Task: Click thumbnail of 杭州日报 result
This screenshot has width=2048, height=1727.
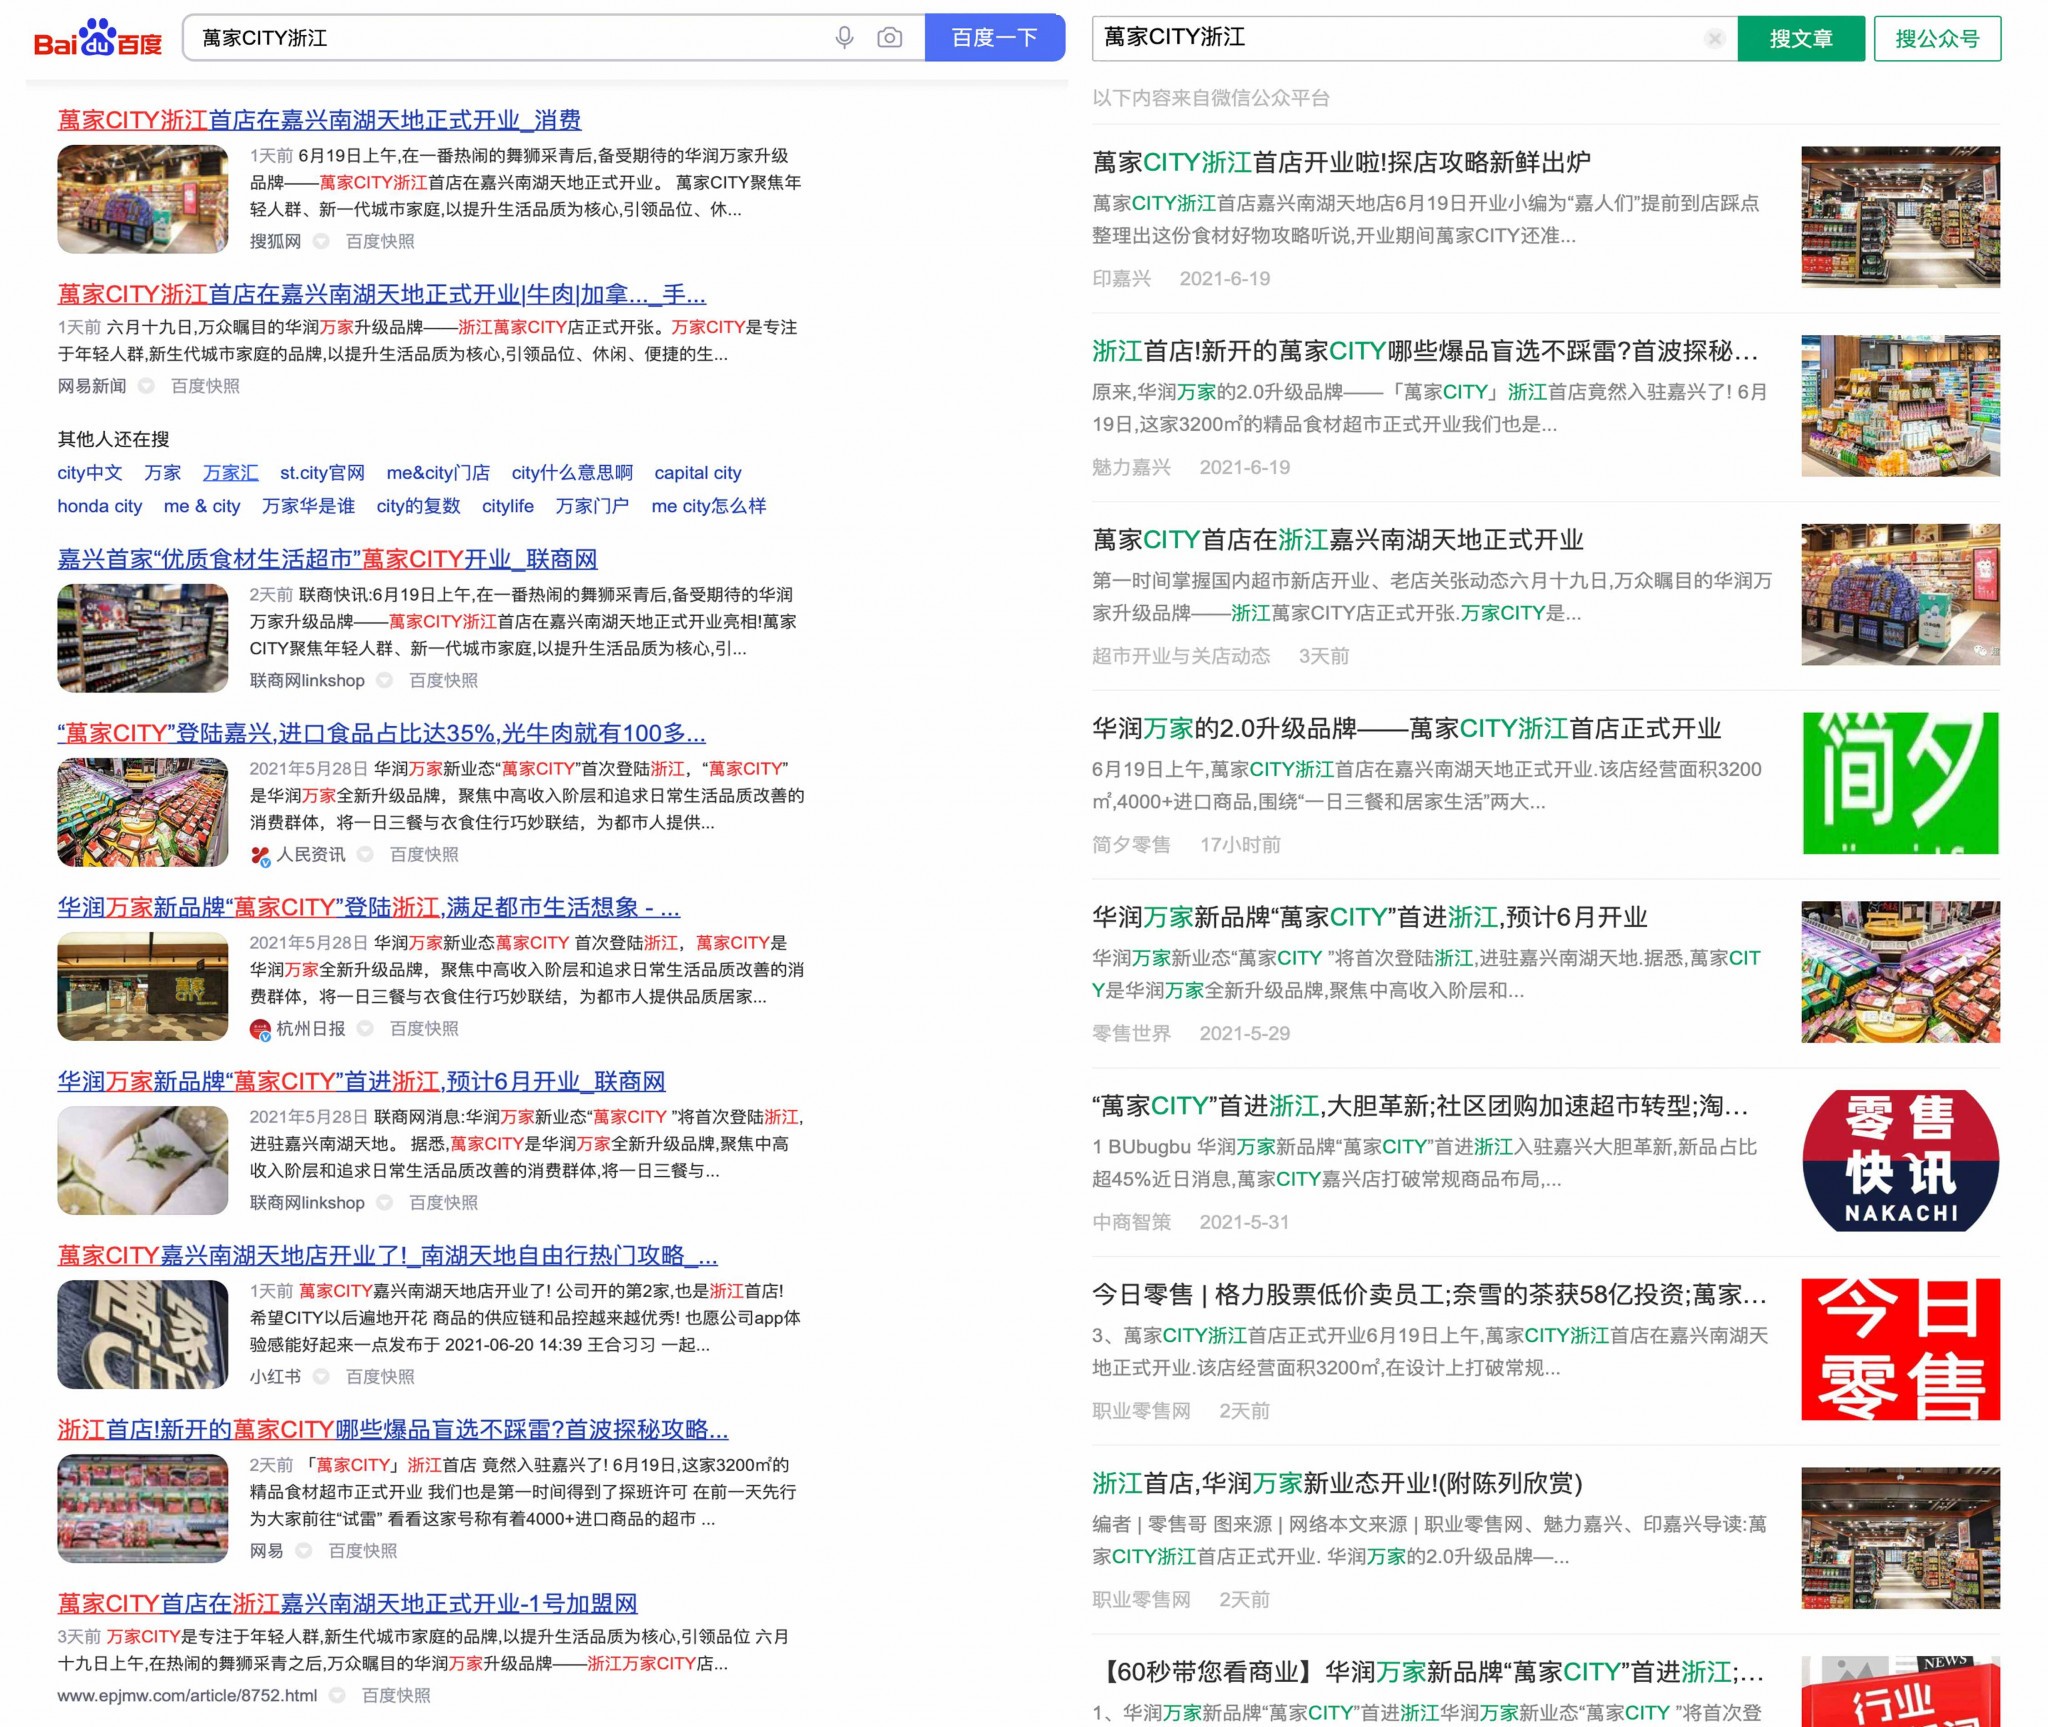Action: (x=142, y=986)
